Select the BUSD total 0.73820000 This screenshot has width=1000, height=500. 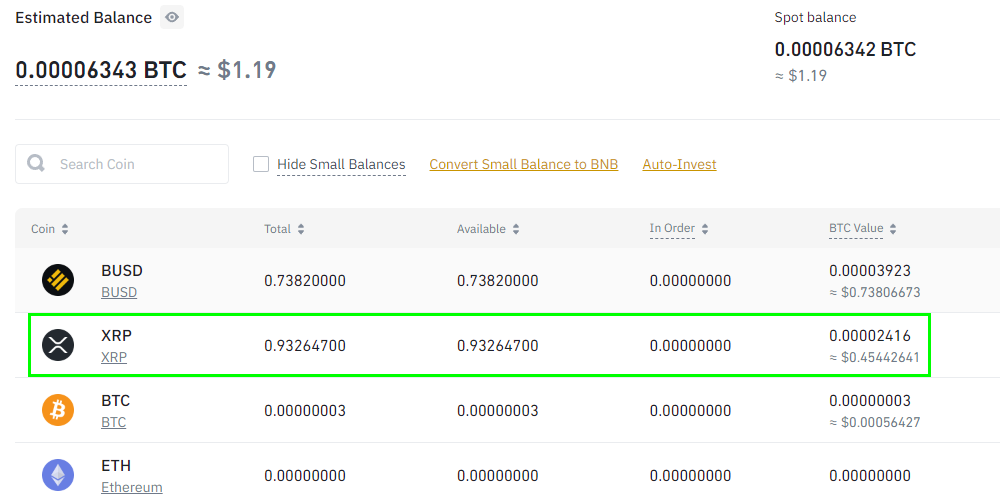[305, 281]
